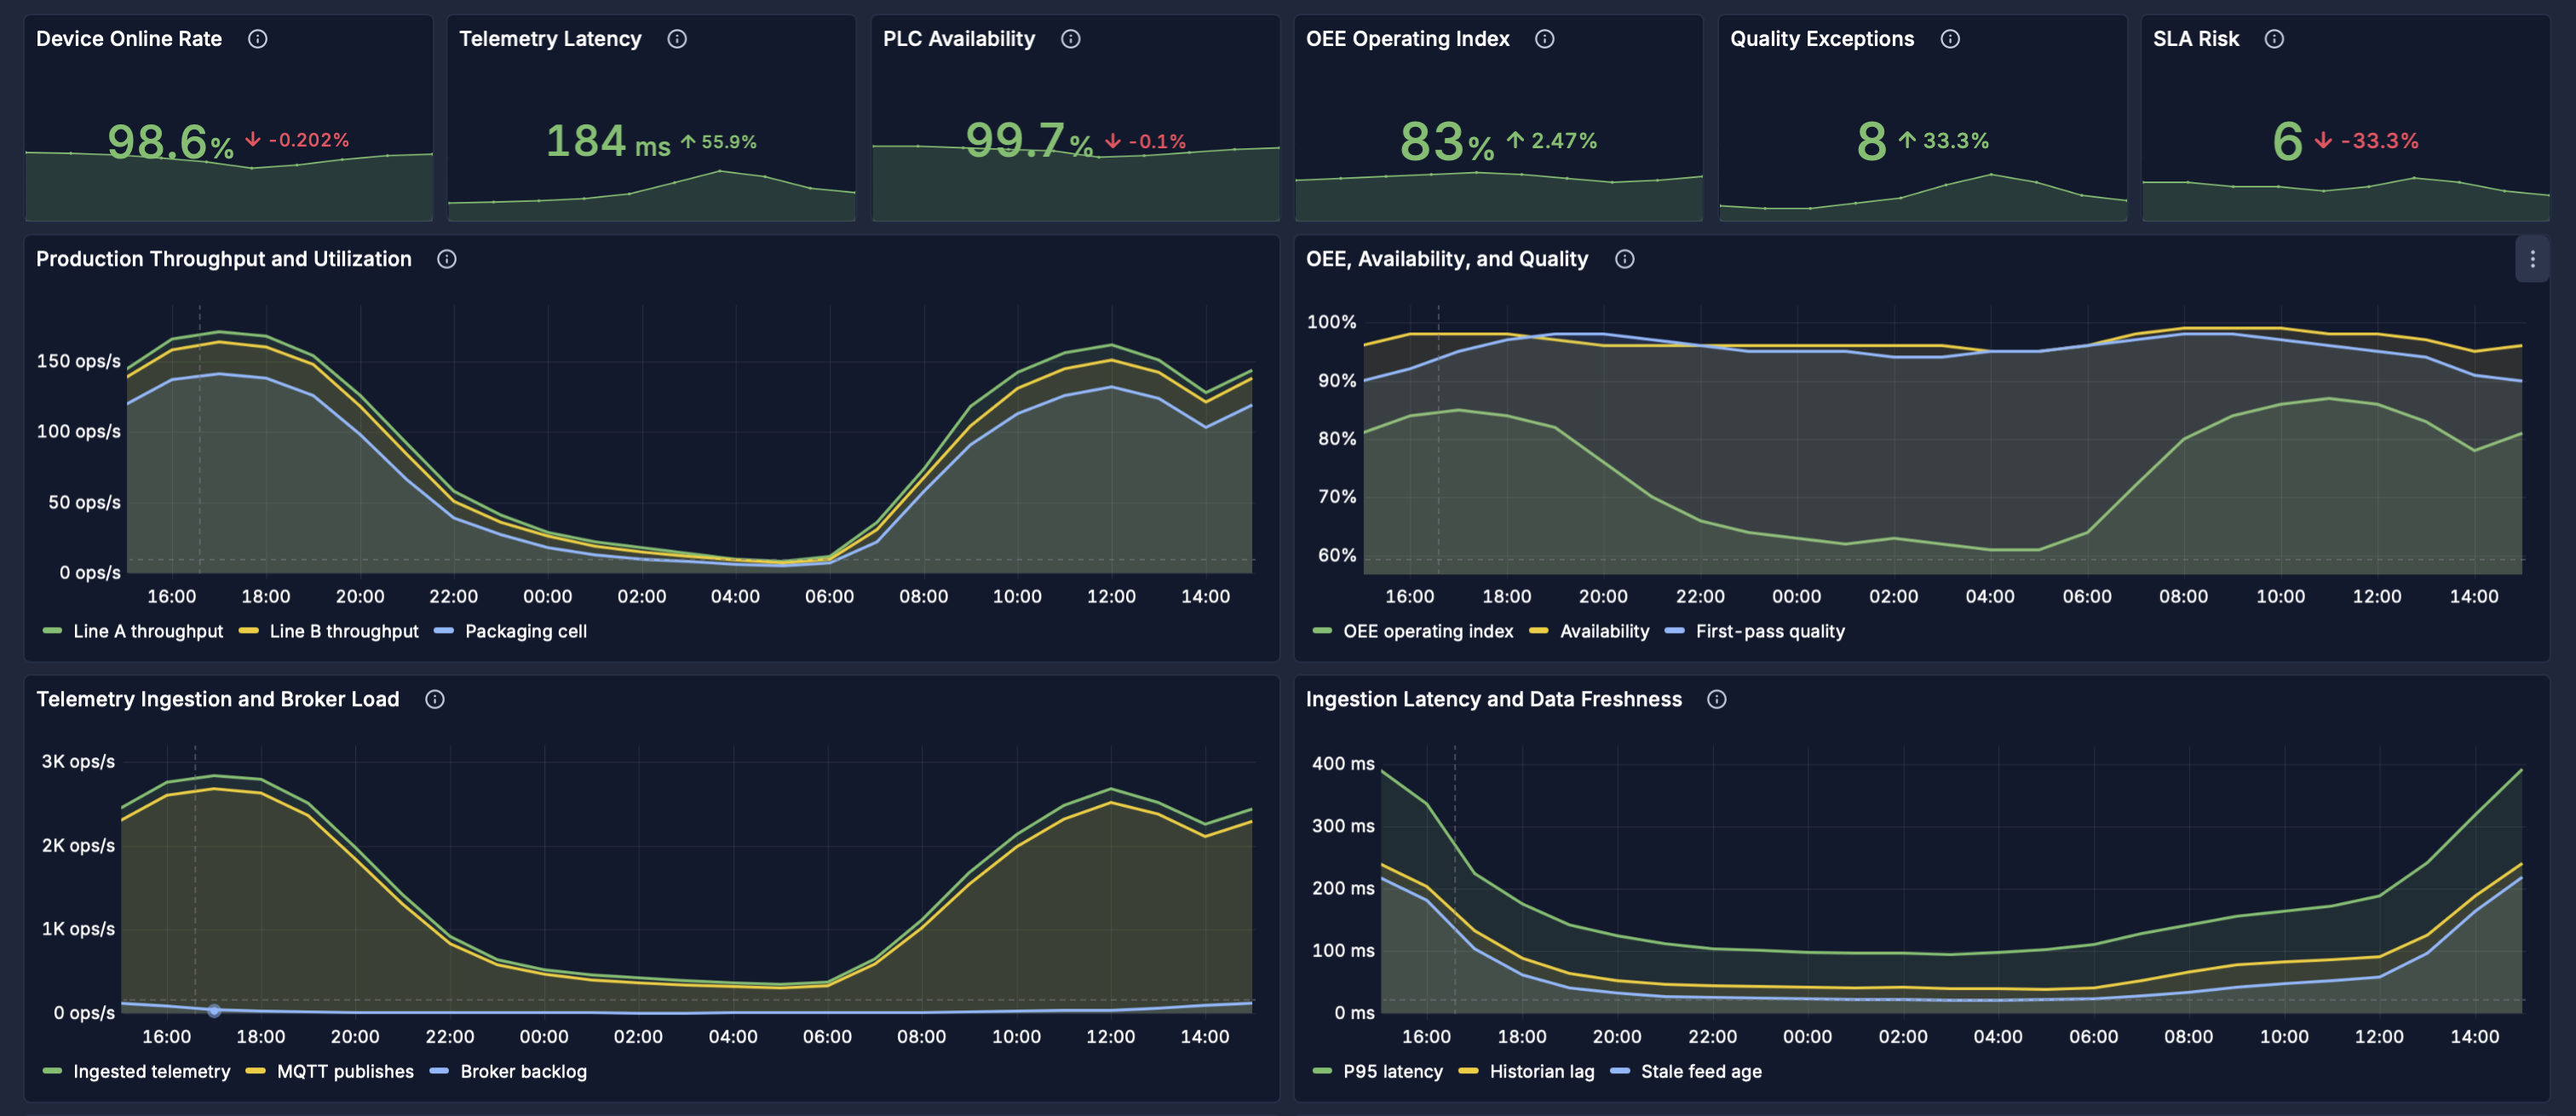Click the 83% OEE index value

tap(1446, 141)
